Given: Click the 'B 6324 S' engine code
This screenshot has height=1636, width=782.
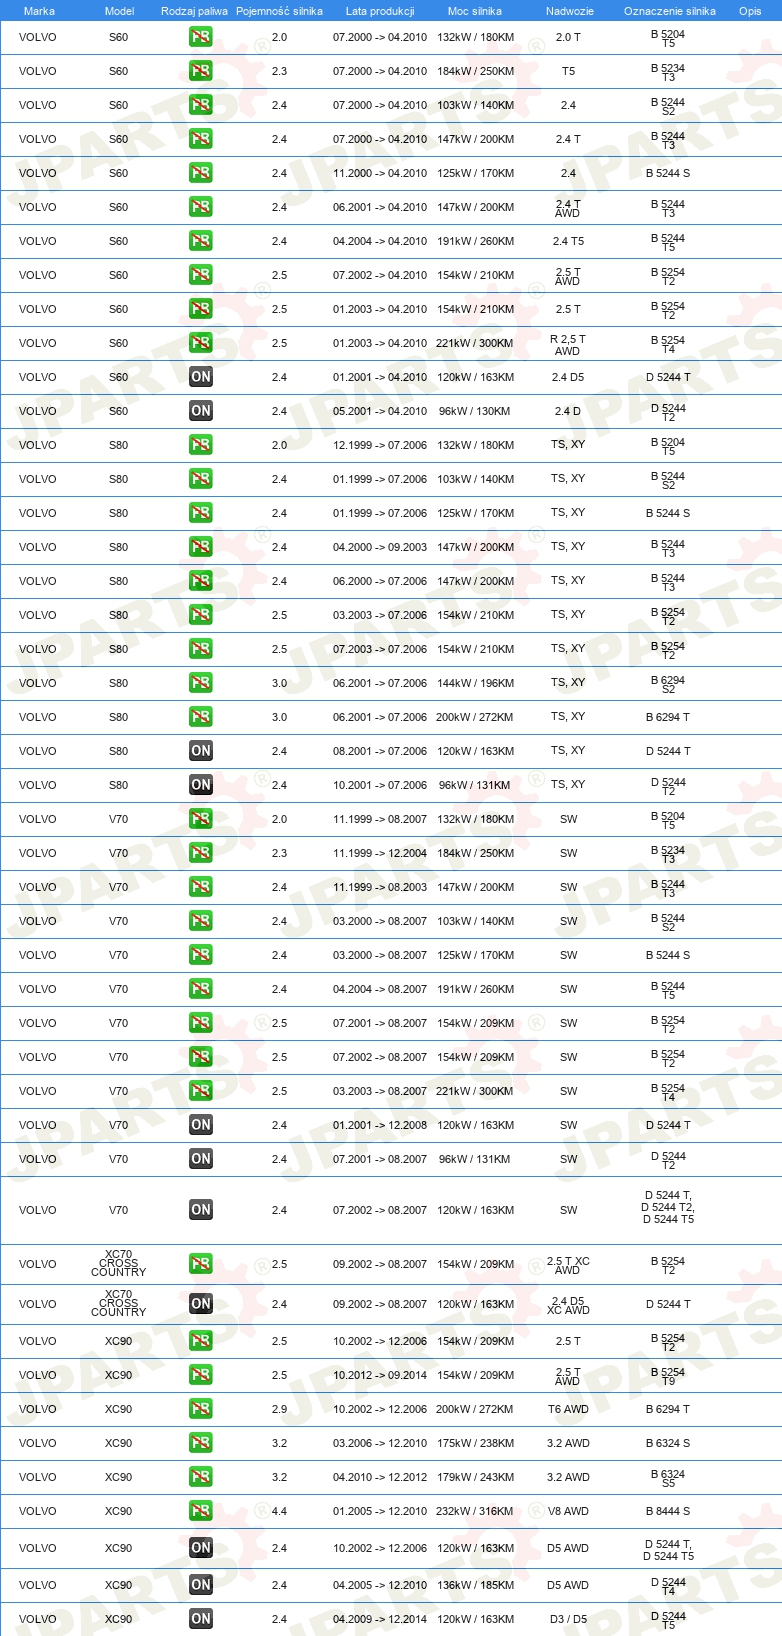Looking at the screenshot, I should click(x=668, y=1443).
